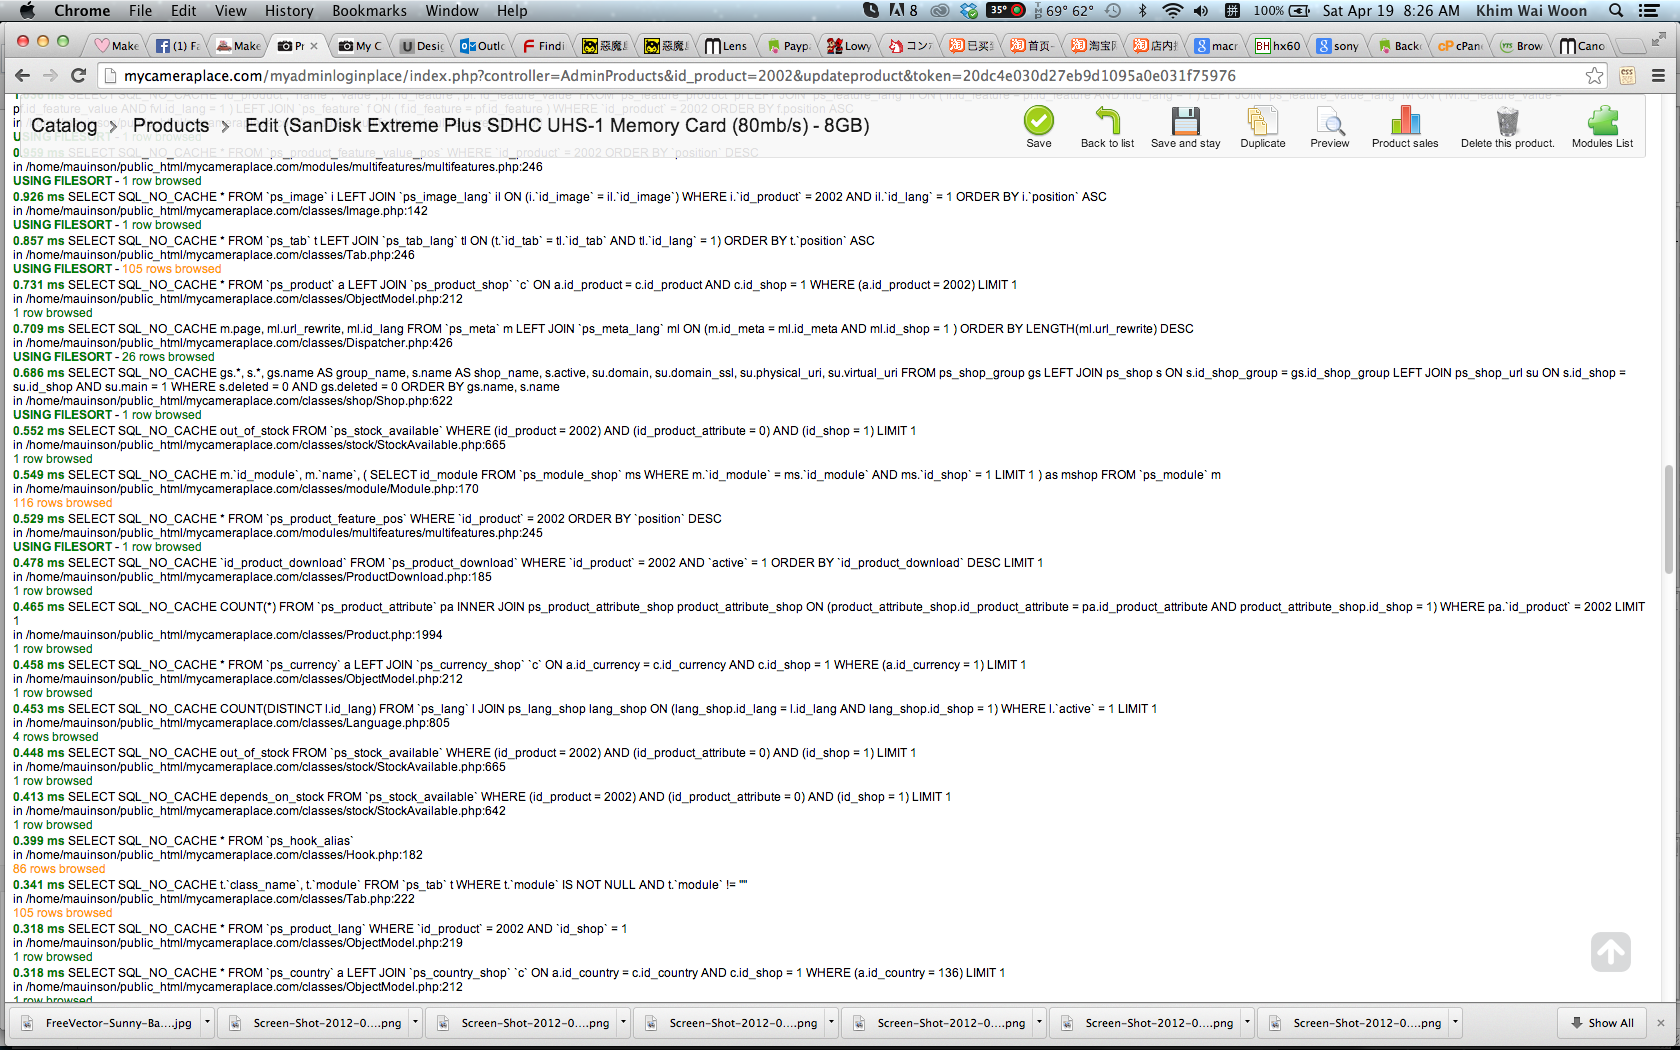The image size is (1680, 1050).
Task: Click the browser forward arrow
Action: [x=50, y=76]
